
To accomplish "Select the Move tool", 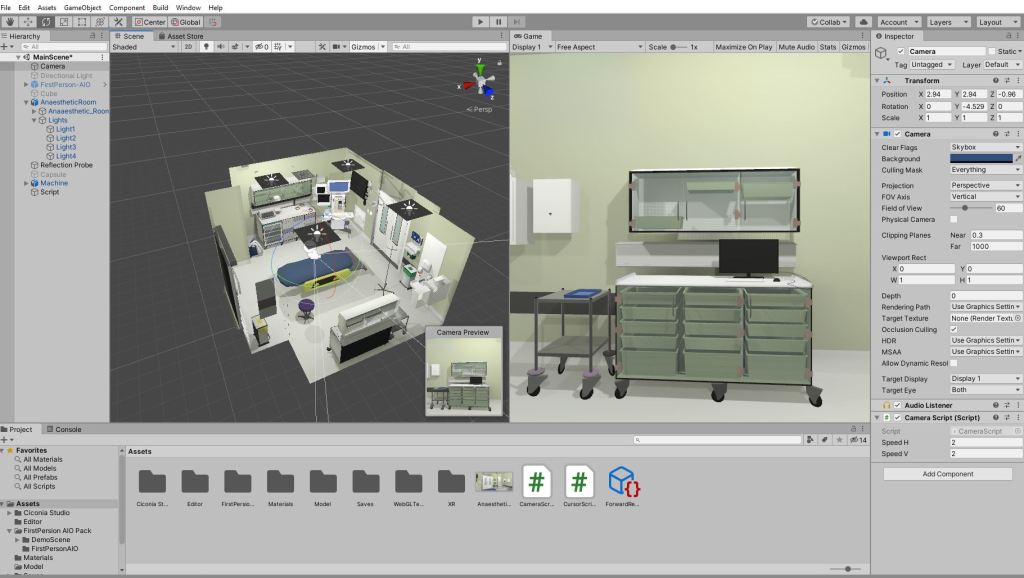I will [x=28, y=22].
